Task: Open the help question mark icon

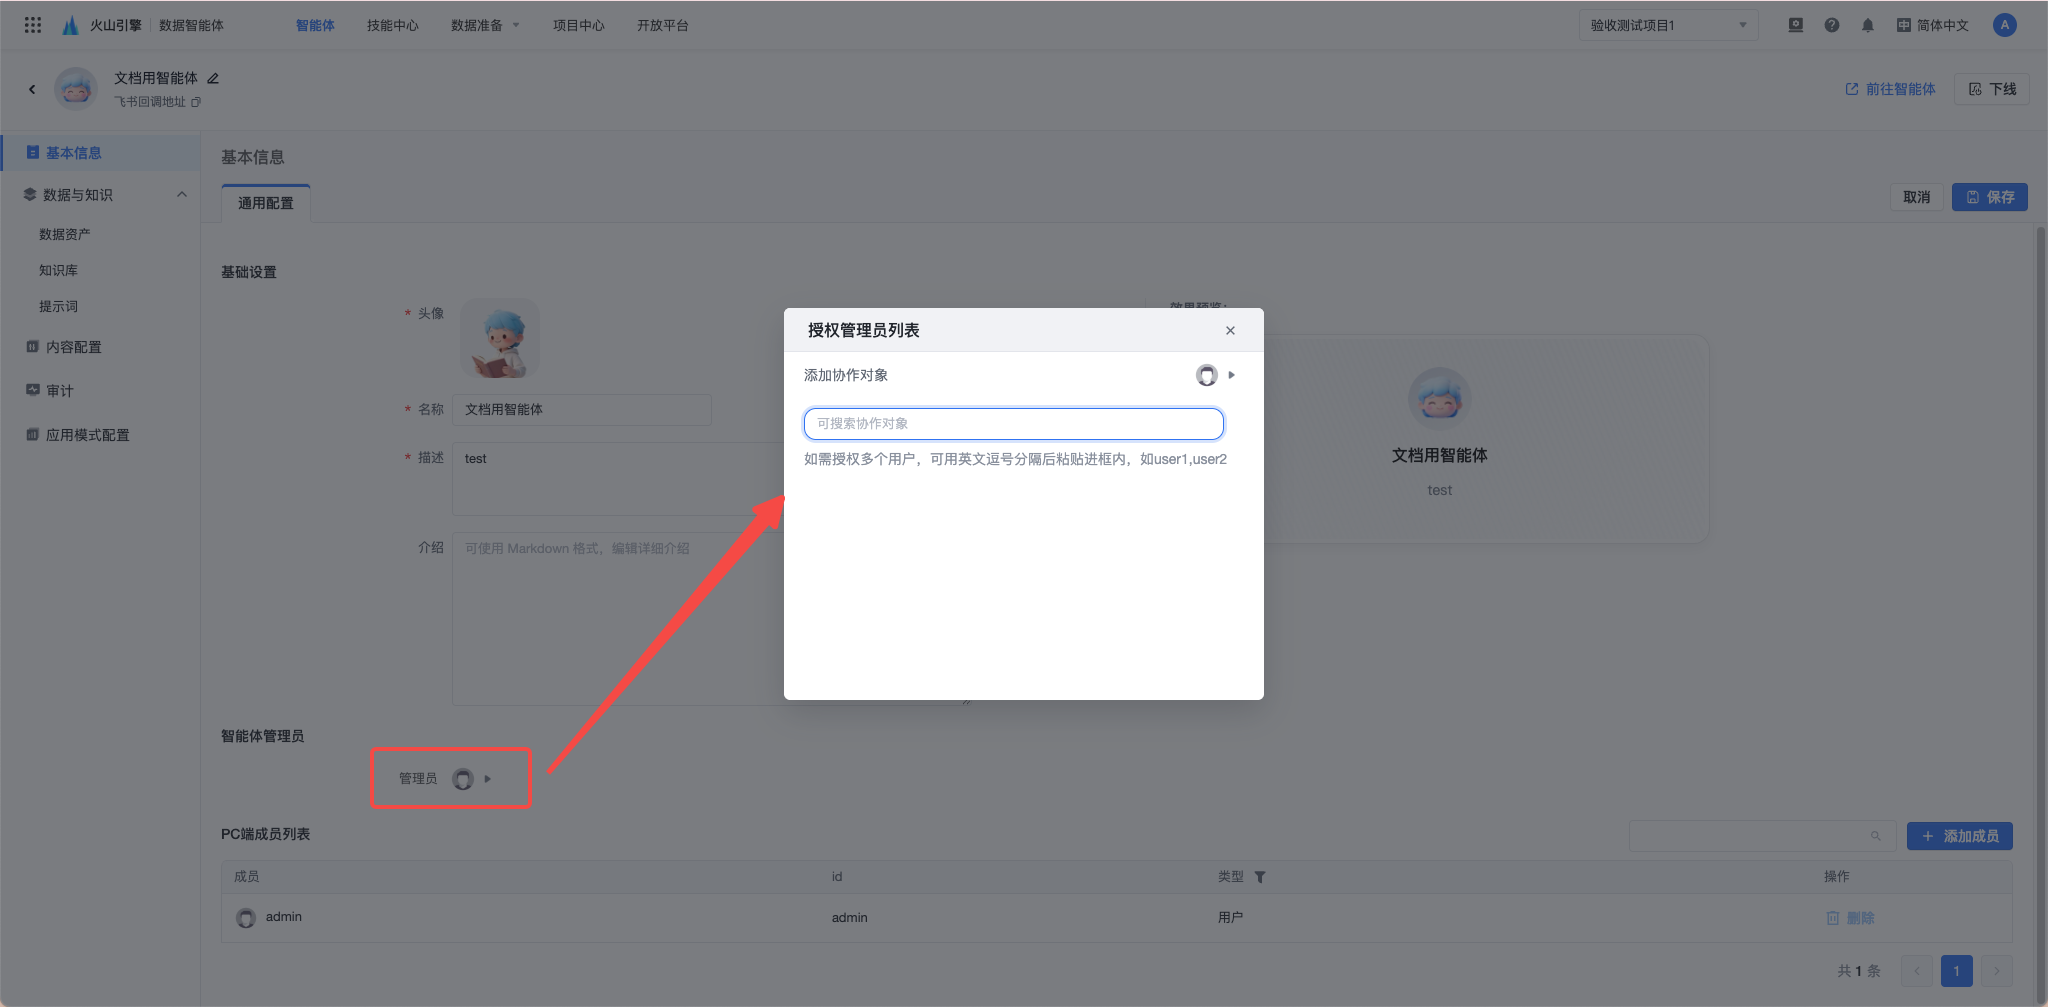Action: pos(1831,25)
